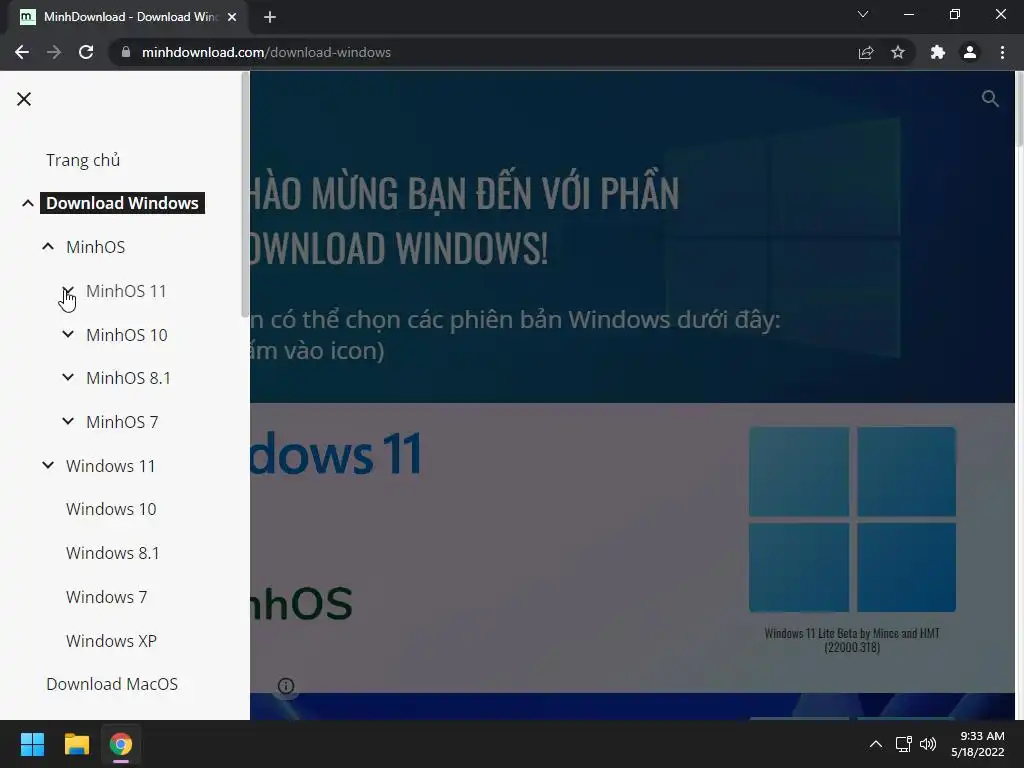1024x768 pixels.
Task: Collapse the Download Windows submenu
Action: (27, 203)
